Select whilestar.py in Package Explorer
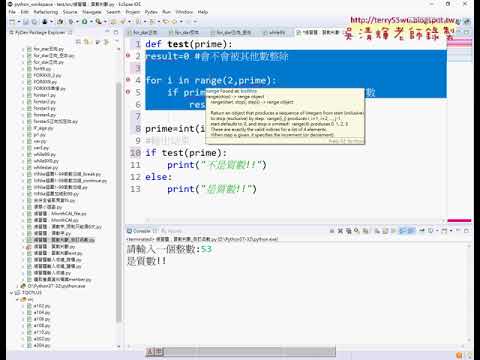The image size is (480, 360). click(46, 167)
